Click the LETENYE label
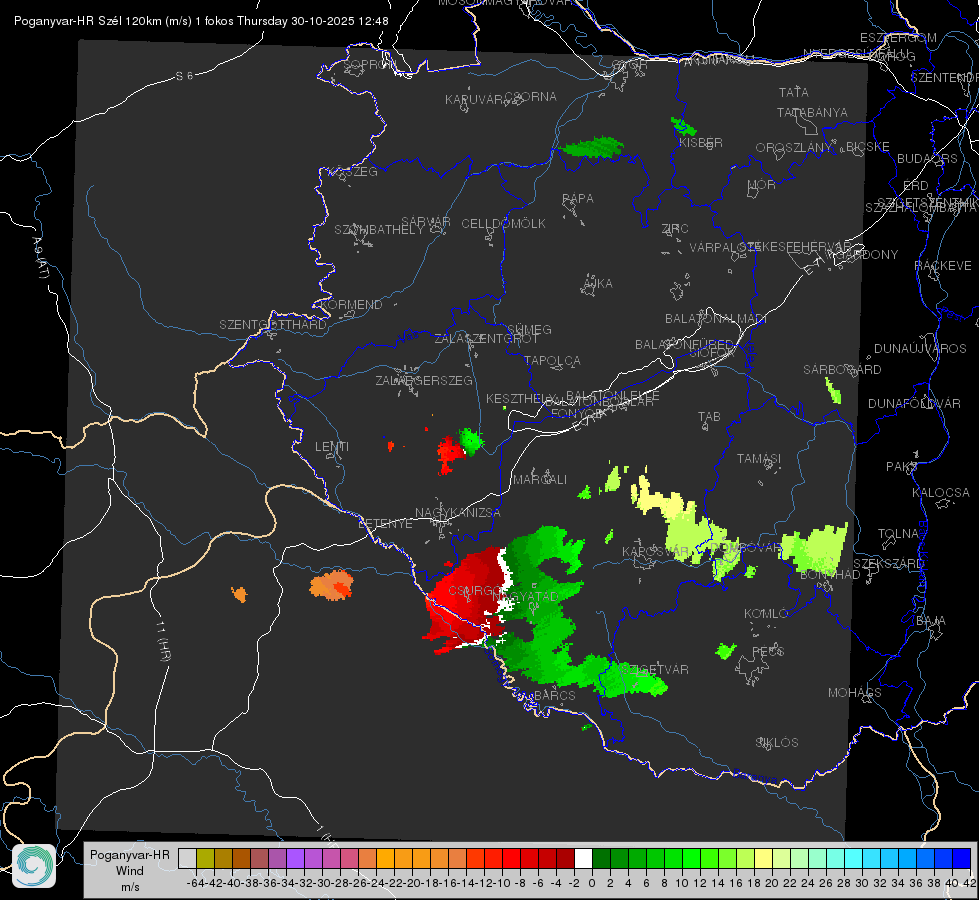This screenshot has height=900, width=979. point(385,523)
